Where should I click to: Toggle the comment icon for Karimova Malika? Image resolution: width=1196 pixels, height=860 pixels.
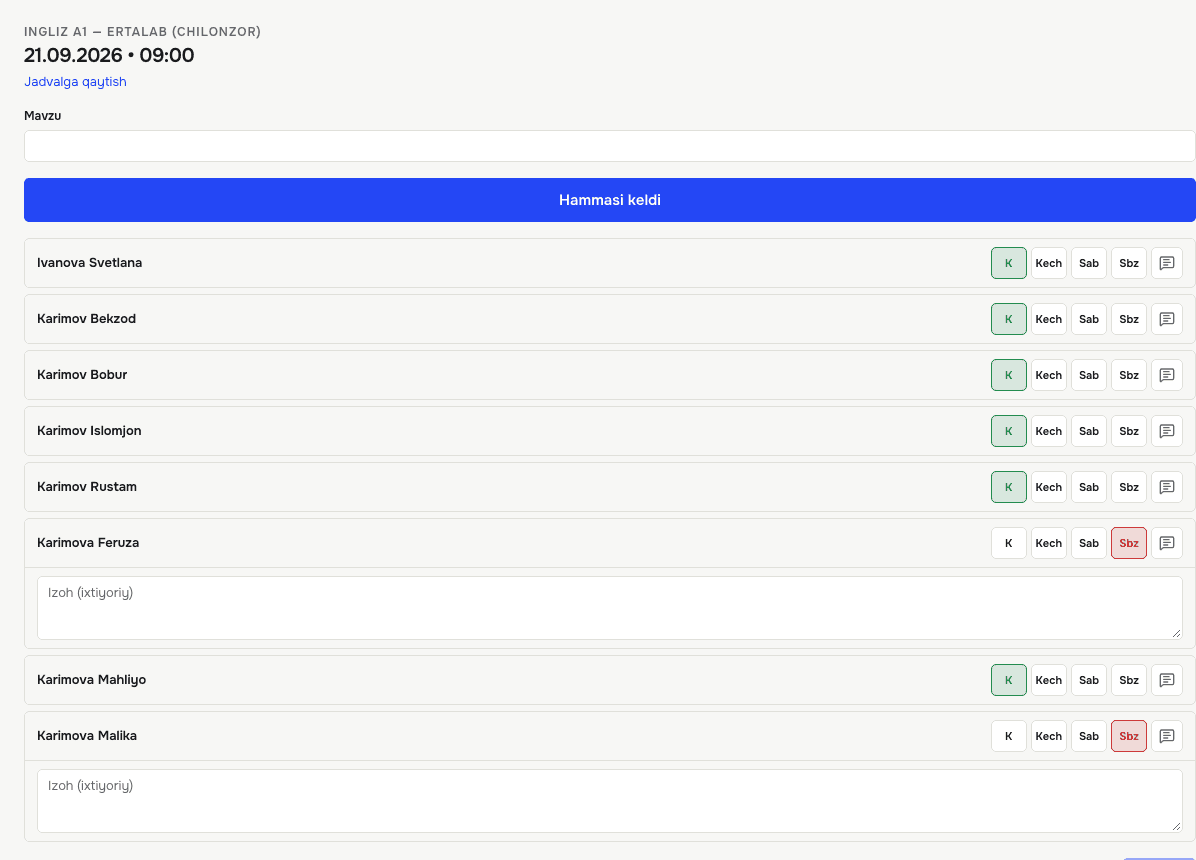click(1166, 736)
